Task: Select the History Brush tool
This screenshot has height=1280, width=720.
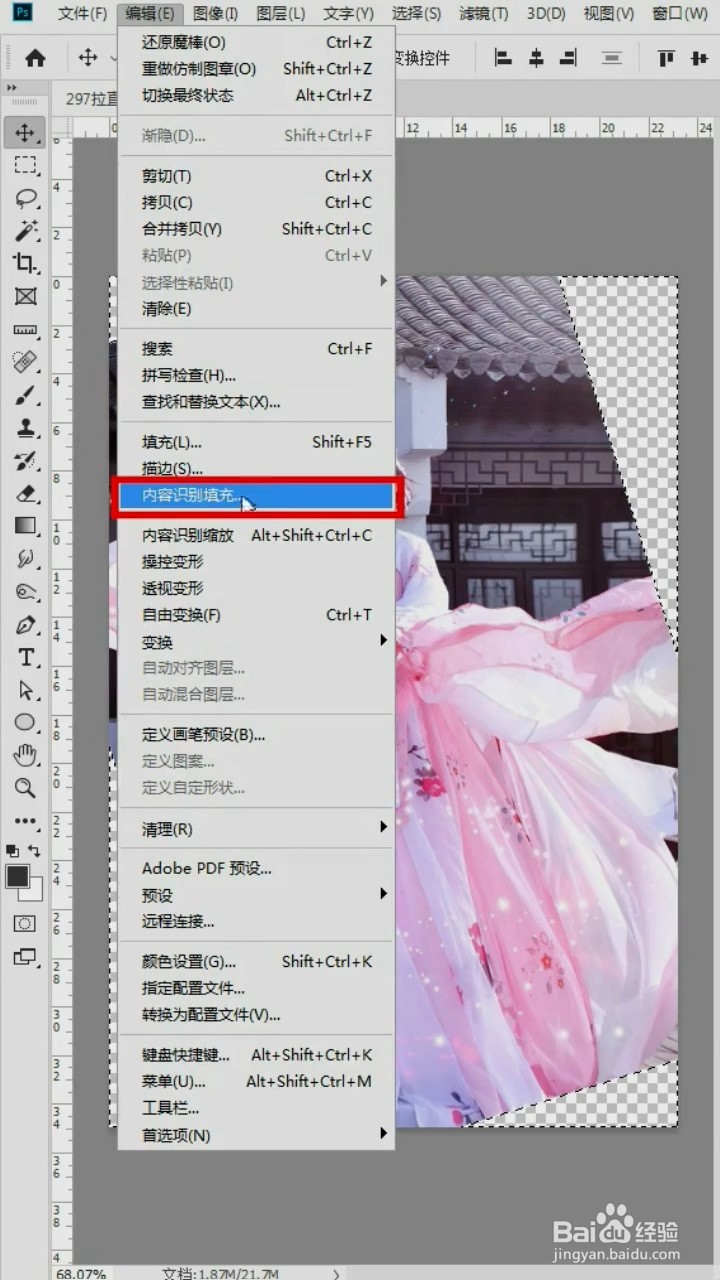Action: 25,461
